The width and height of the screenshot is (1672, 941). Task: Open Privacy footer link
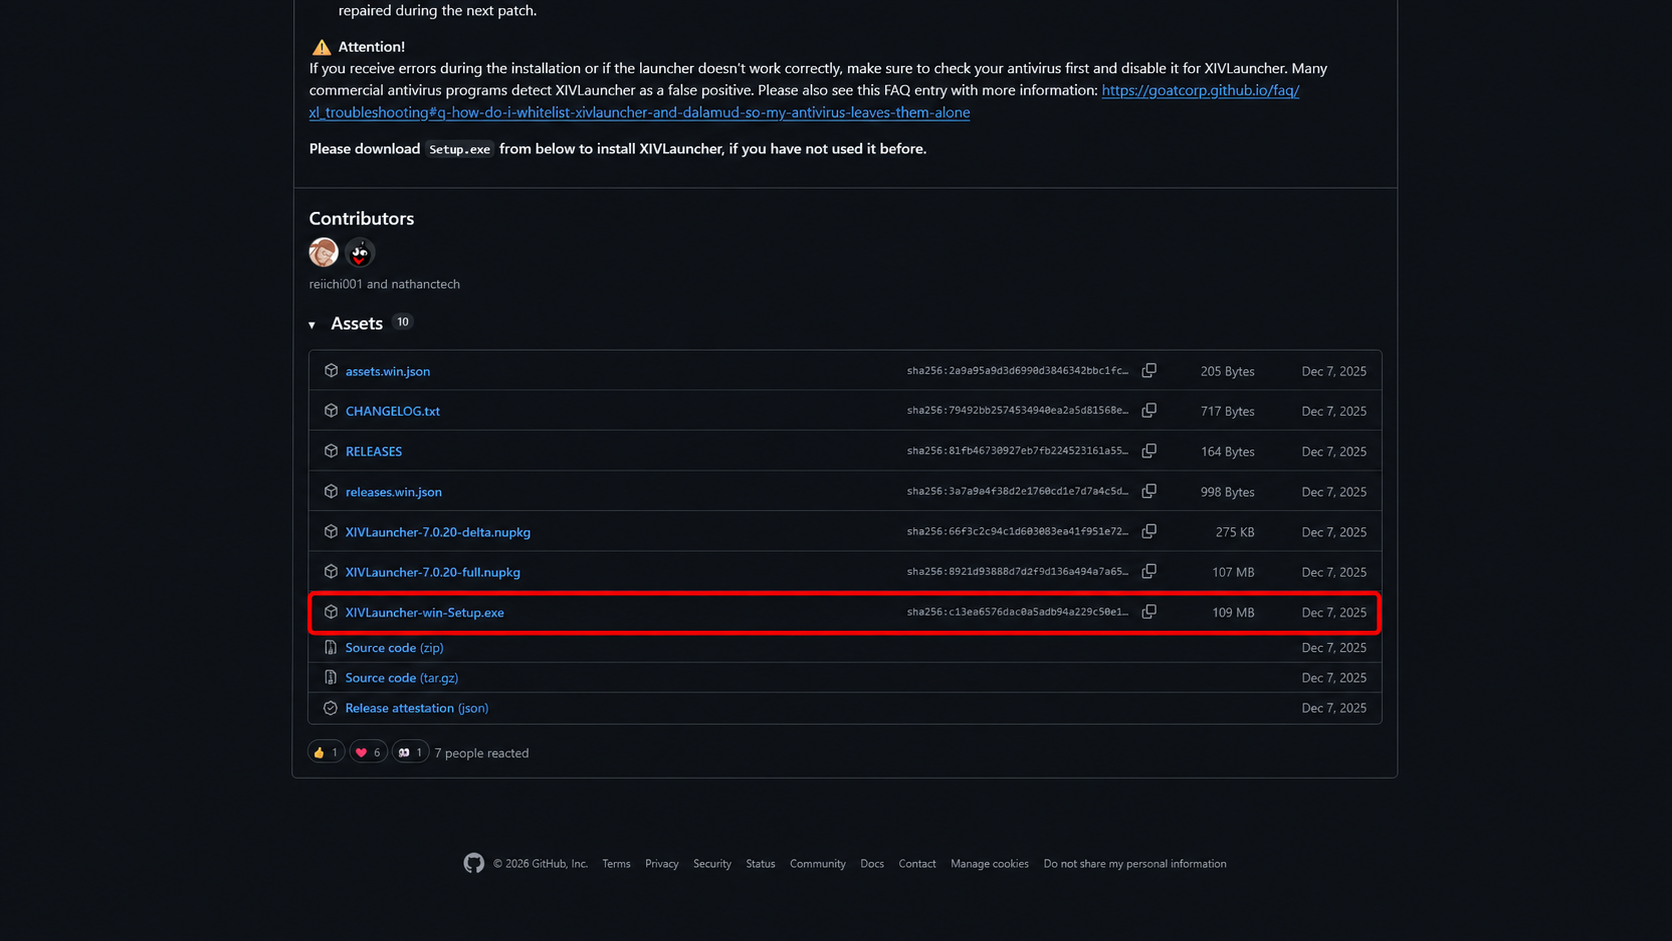pyautogui.click(x=662, y=863)
